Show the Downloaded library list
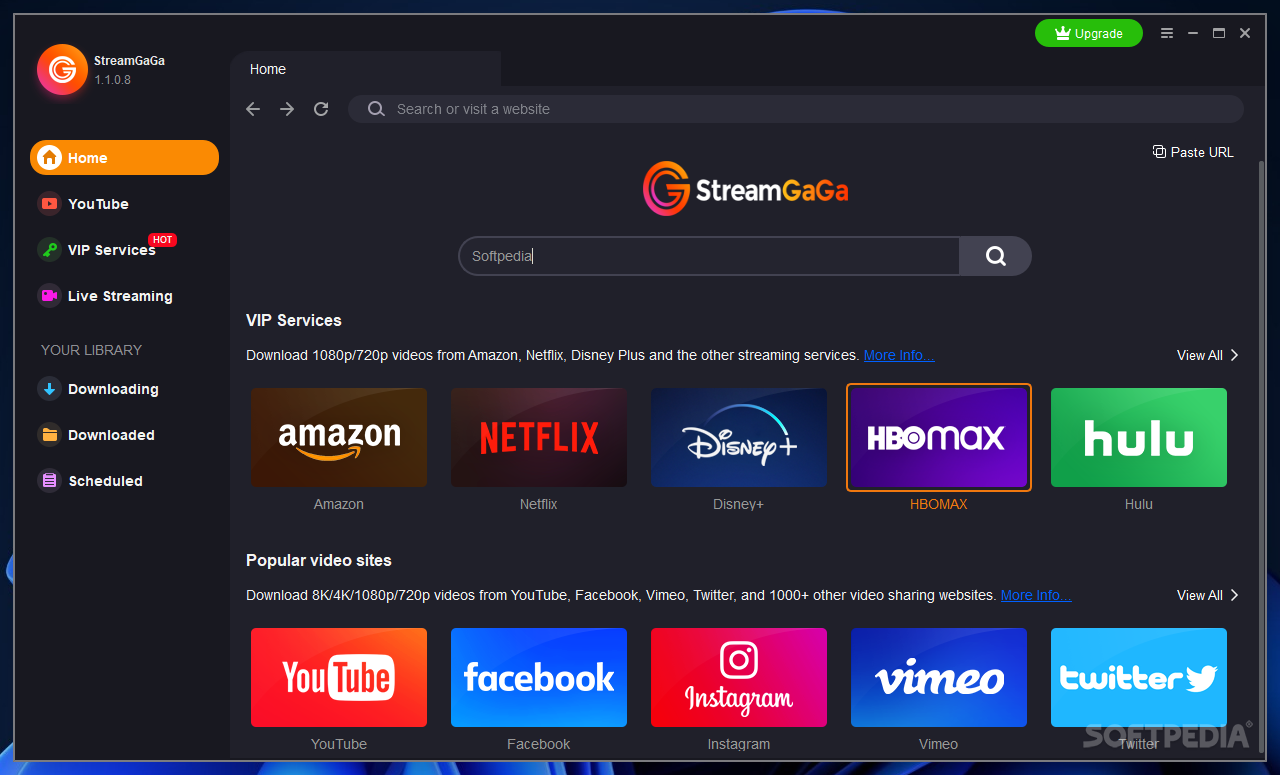This screenshot has height=775, width=1280. click(97, 435)
